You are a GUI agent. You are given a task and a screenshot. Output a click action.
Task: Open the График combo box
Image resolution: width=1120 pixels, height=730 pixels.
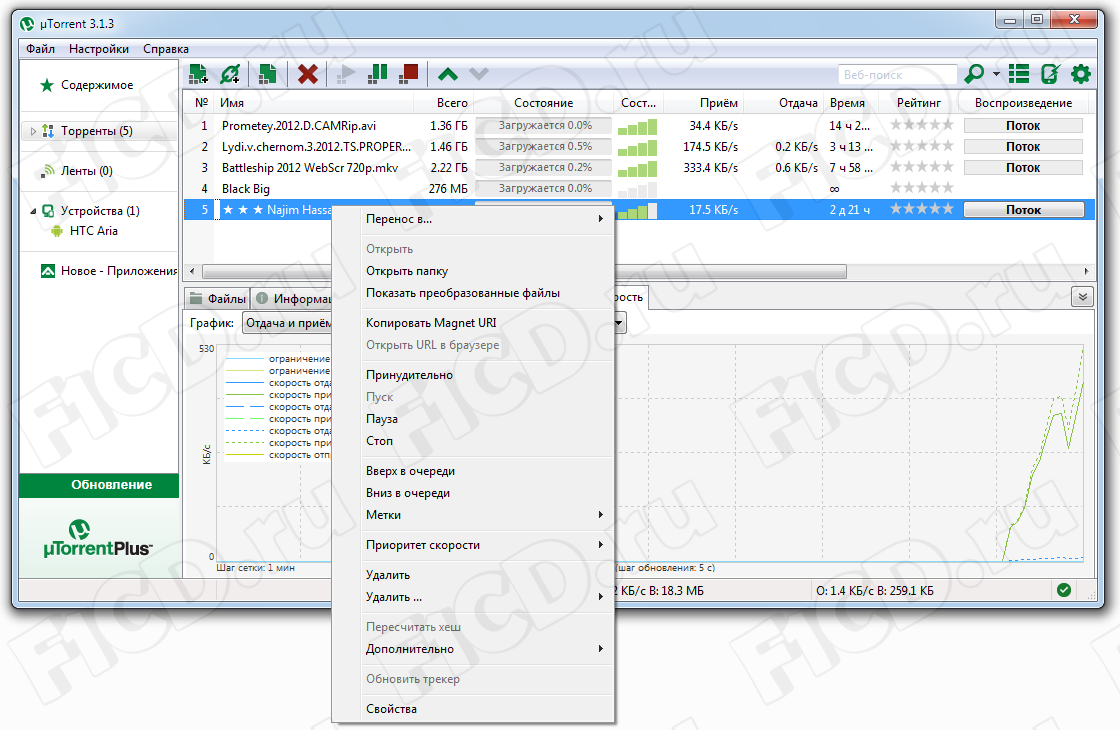click(434, 324)
